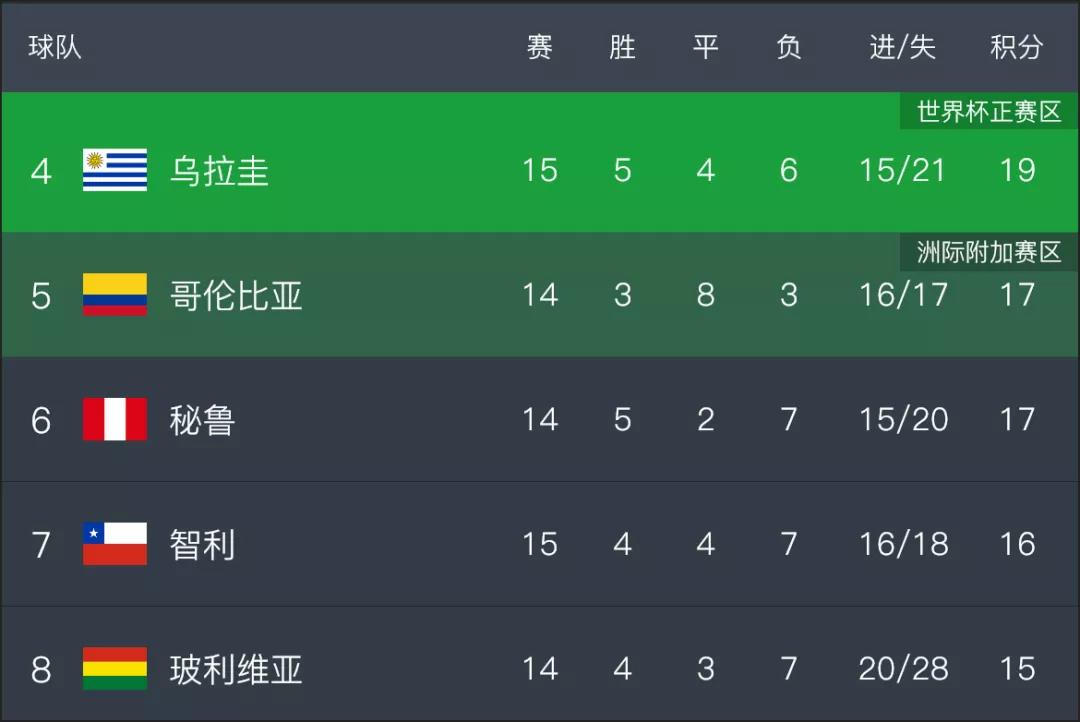
Task: Click the Uruguay flag icon
Action: click(115, 170)
